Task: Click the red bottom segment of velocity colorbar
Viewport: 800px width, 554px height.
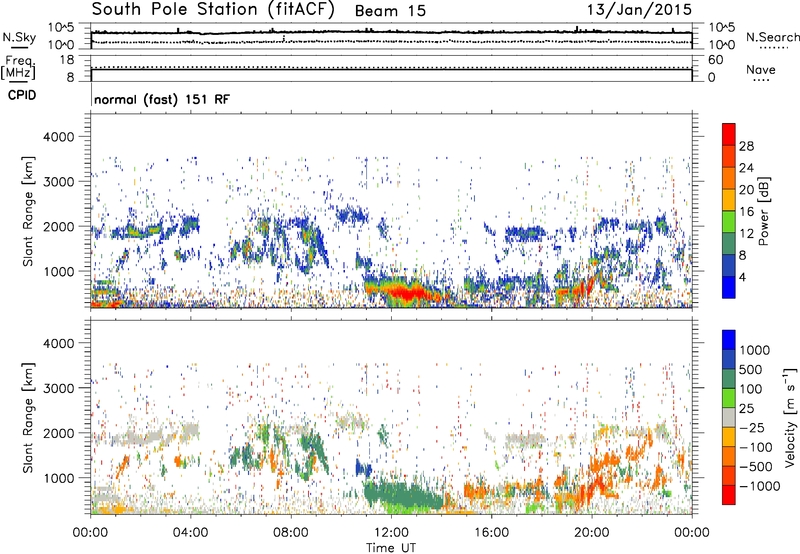Action: tap(729, 495)
